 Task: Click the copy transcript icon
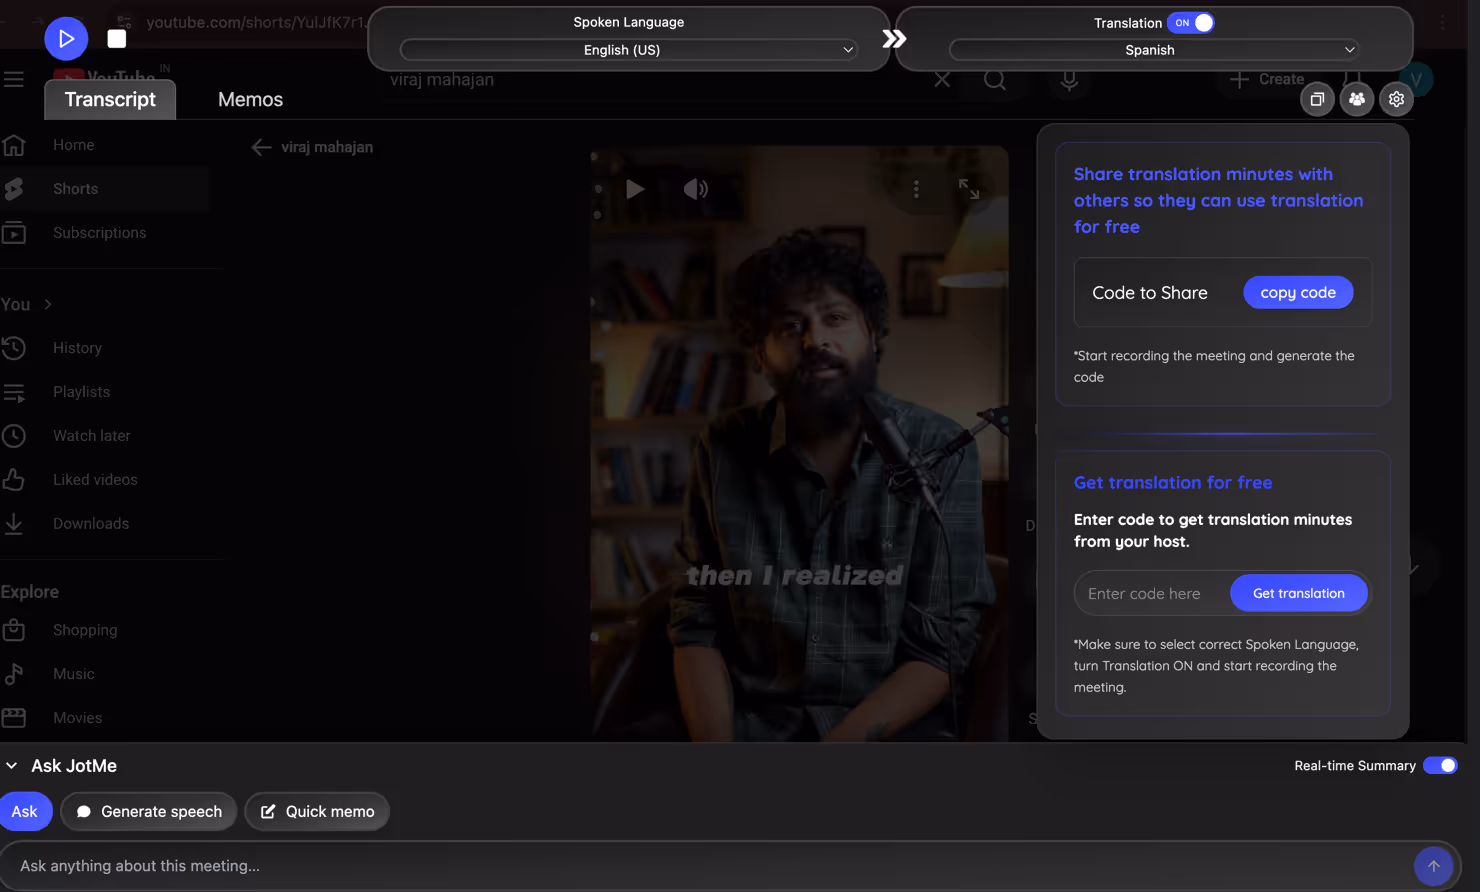(x=1317, y=99)
